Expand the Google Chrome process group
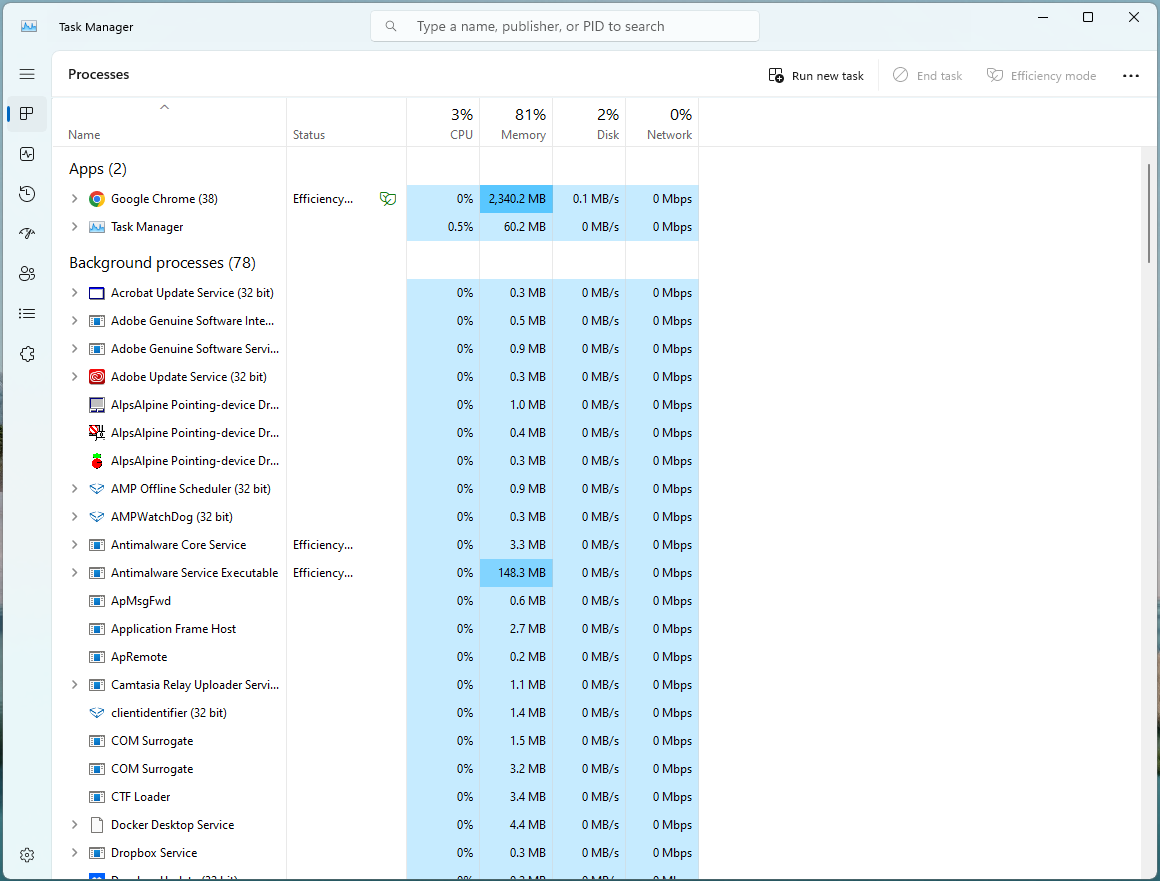 click(x=74, y=198)
